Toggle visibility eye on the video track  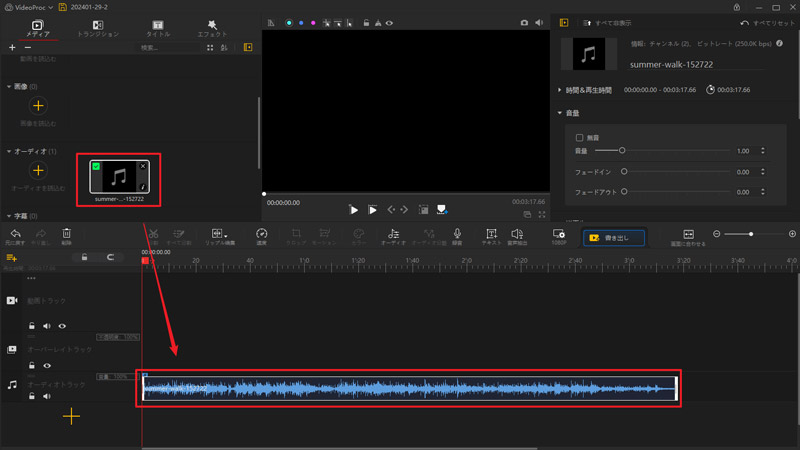62,326
